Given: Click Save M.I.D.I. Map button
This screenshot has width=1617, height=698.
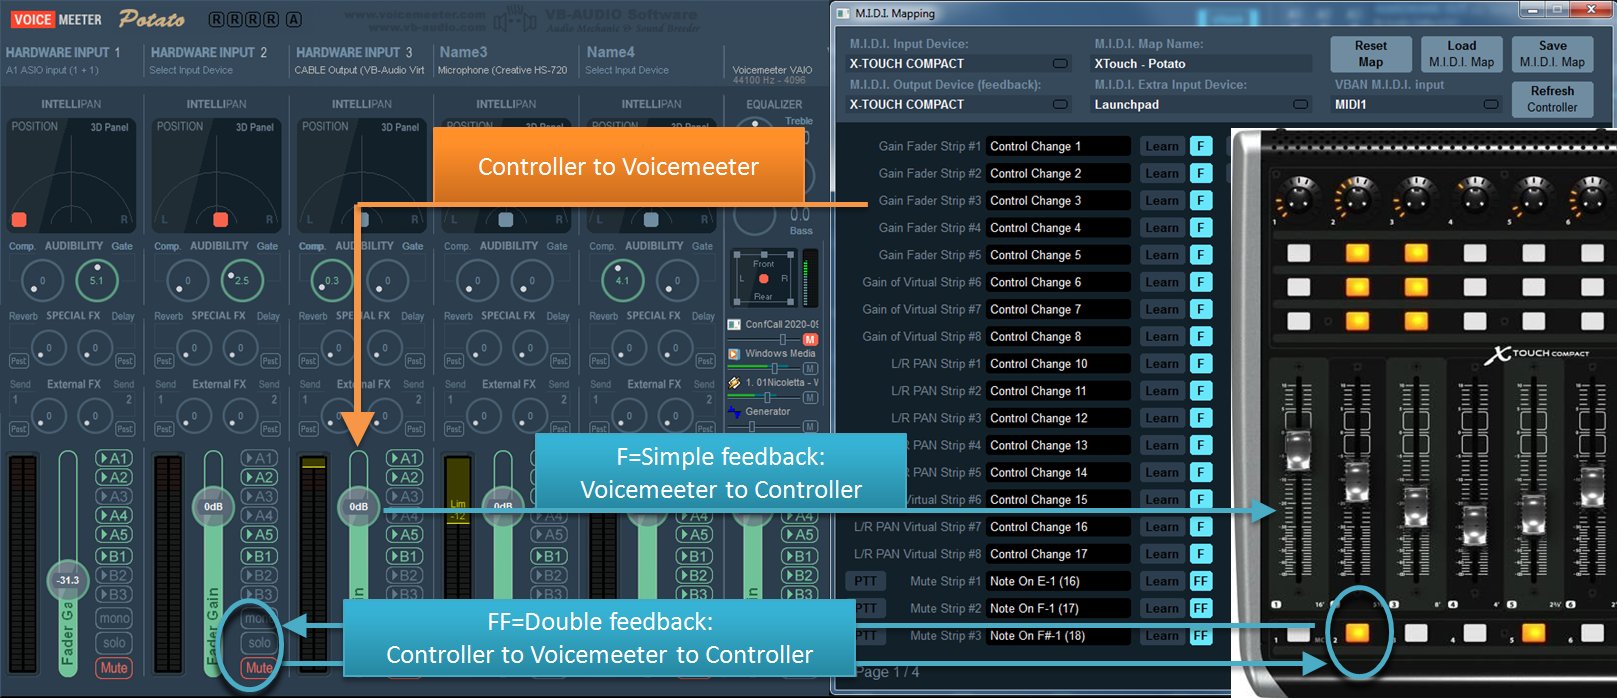Looking at the screenshot, I should tap(1552, 54).
